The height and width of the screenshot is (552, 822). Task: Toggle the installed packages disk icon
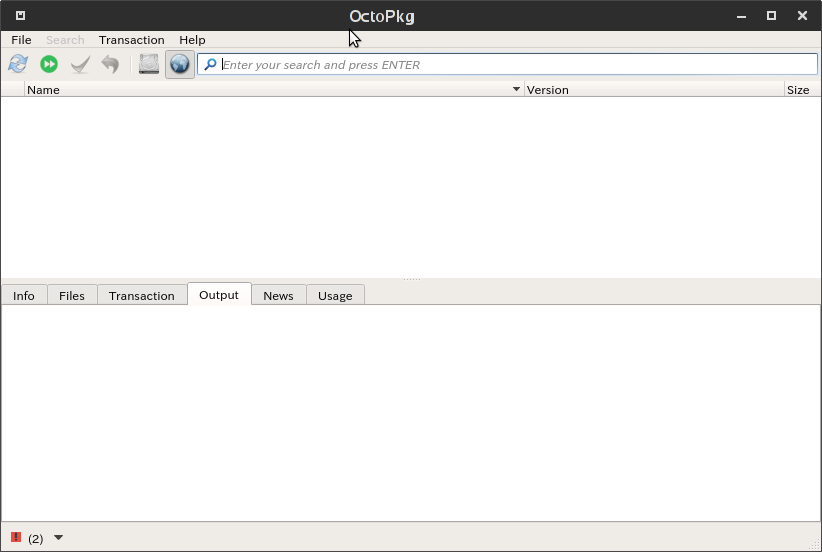[x=149, y=64]
